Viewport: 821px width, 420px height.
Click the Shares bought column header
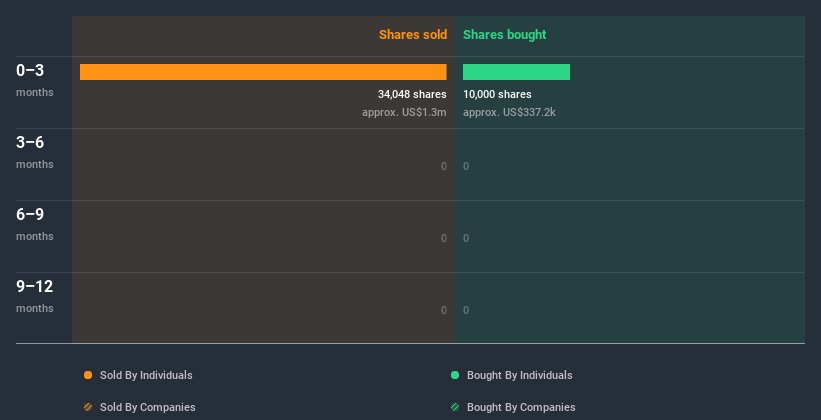pos(504,35)
